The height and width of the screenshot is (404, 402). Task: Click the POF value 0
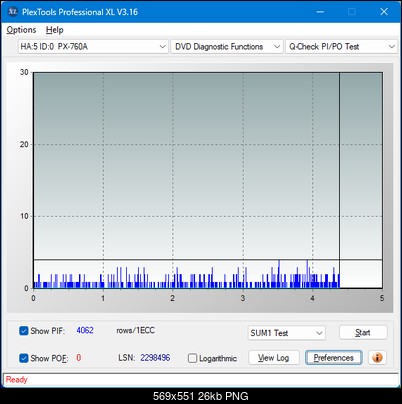click(79, 358)
